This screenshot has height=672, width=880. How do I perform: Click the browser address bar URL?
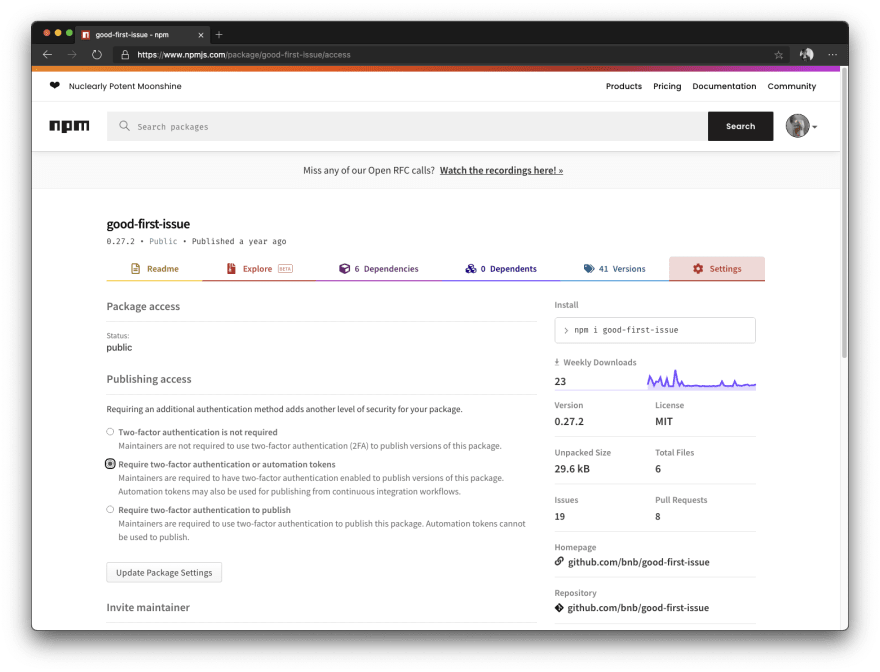coord(244,54)
